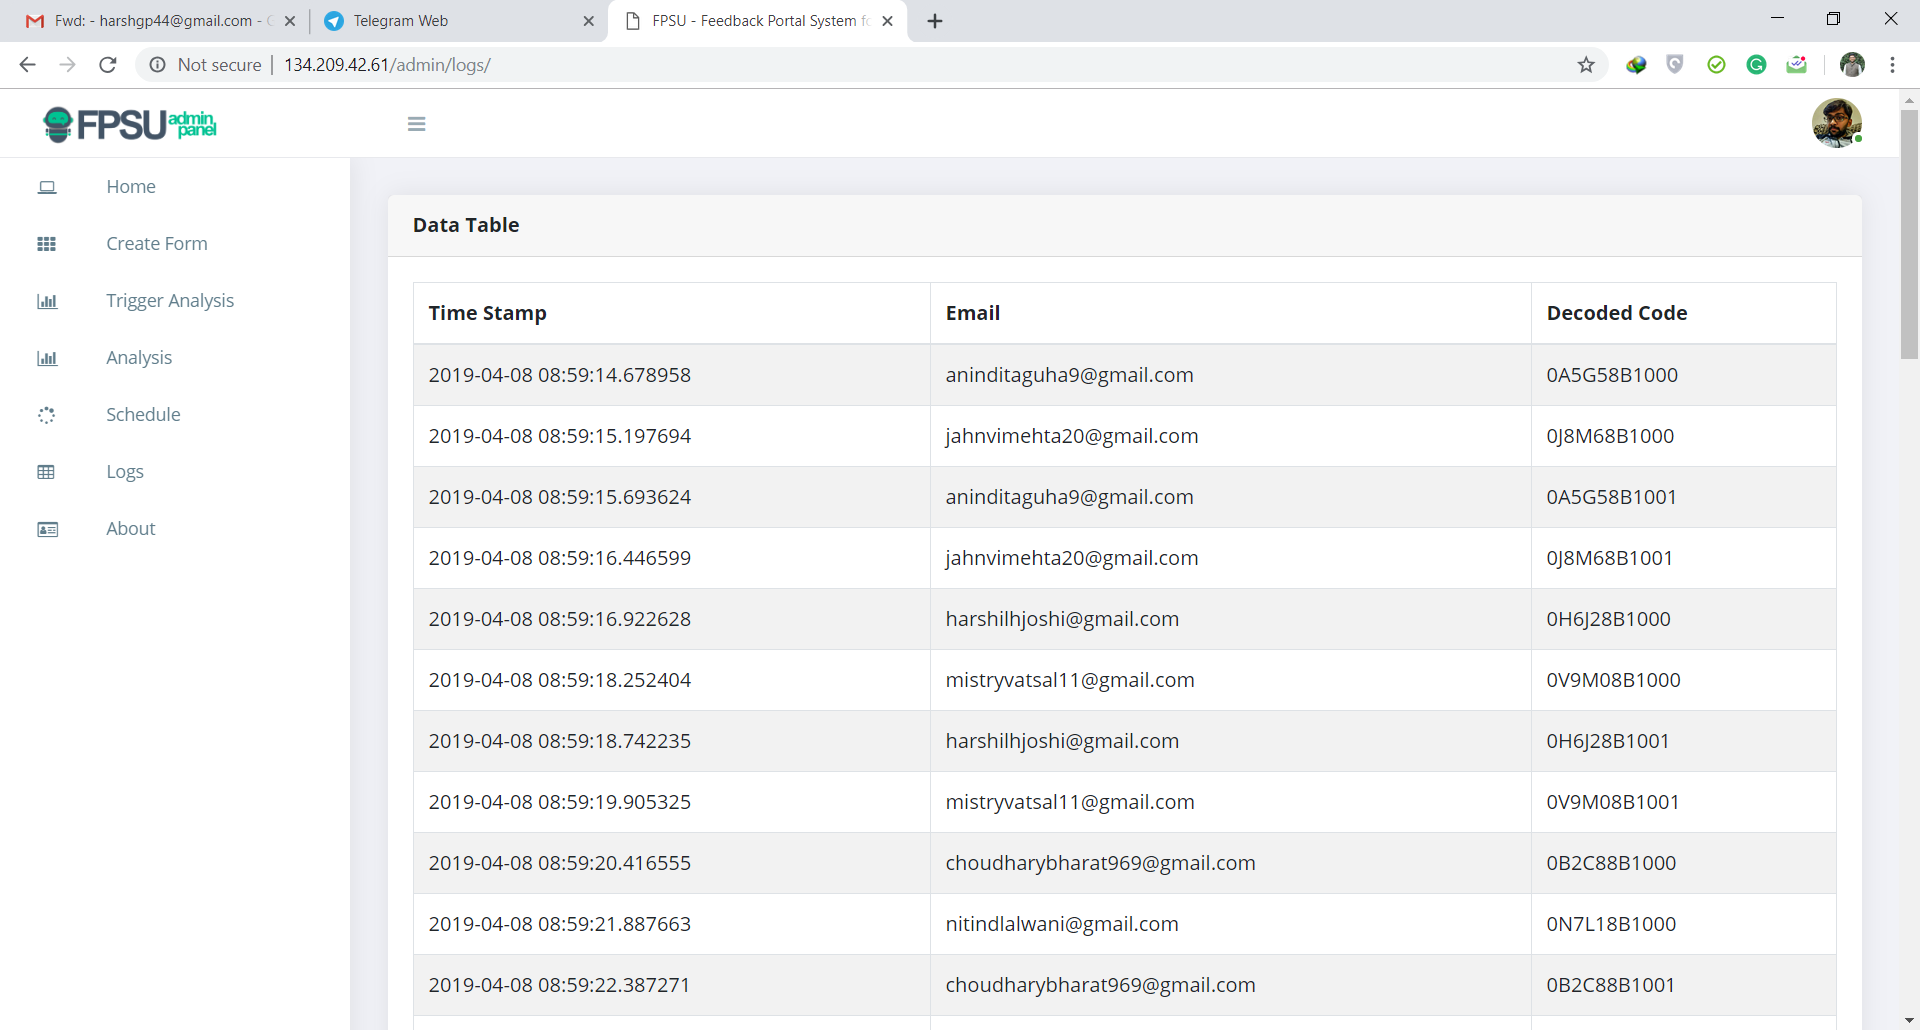Click the scrollbar down arrow
1920x1030 pixels.
click(x=1910, y=1020)
